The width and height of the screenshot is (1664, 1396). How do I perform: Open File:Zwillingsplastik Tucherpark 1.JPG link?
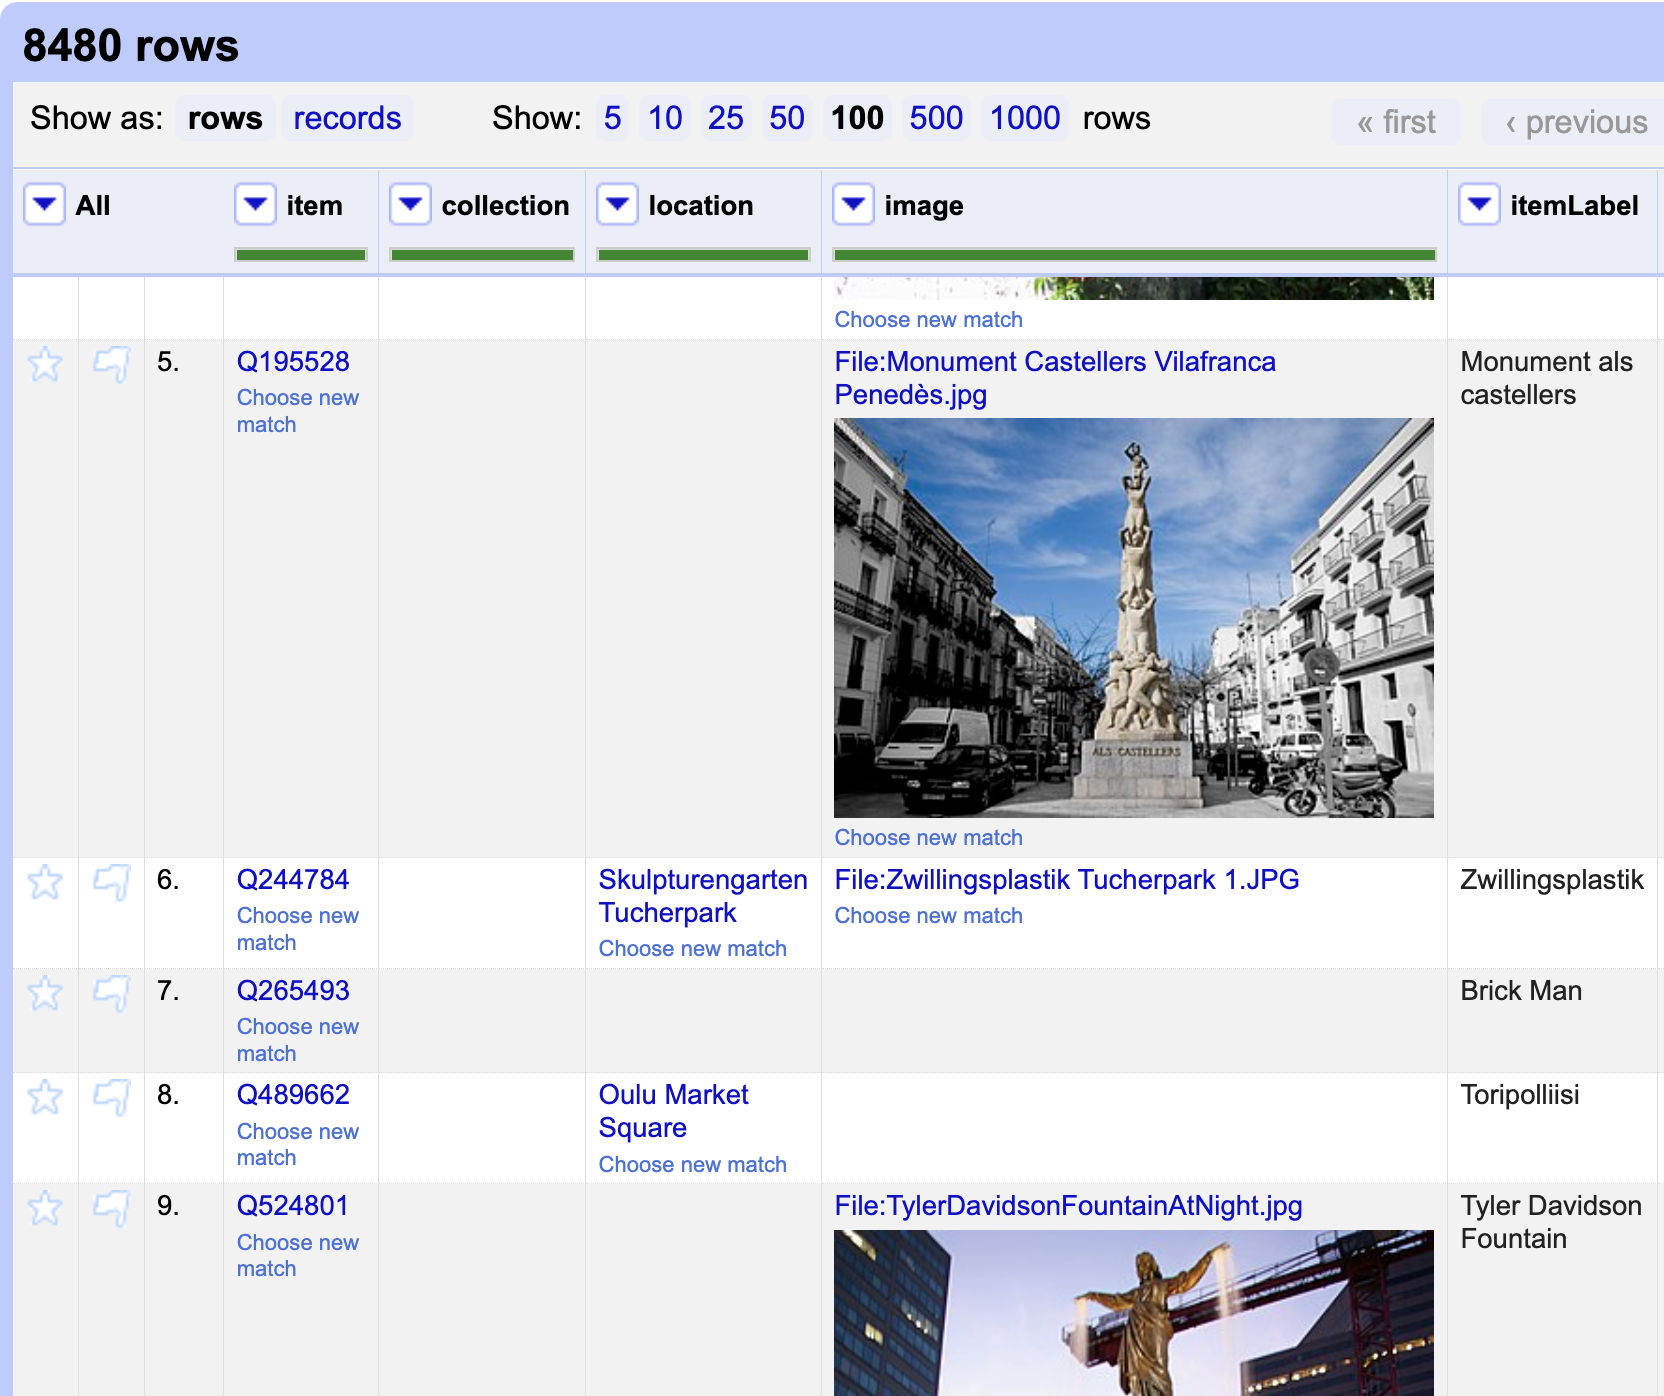[x=1067, y=880]
